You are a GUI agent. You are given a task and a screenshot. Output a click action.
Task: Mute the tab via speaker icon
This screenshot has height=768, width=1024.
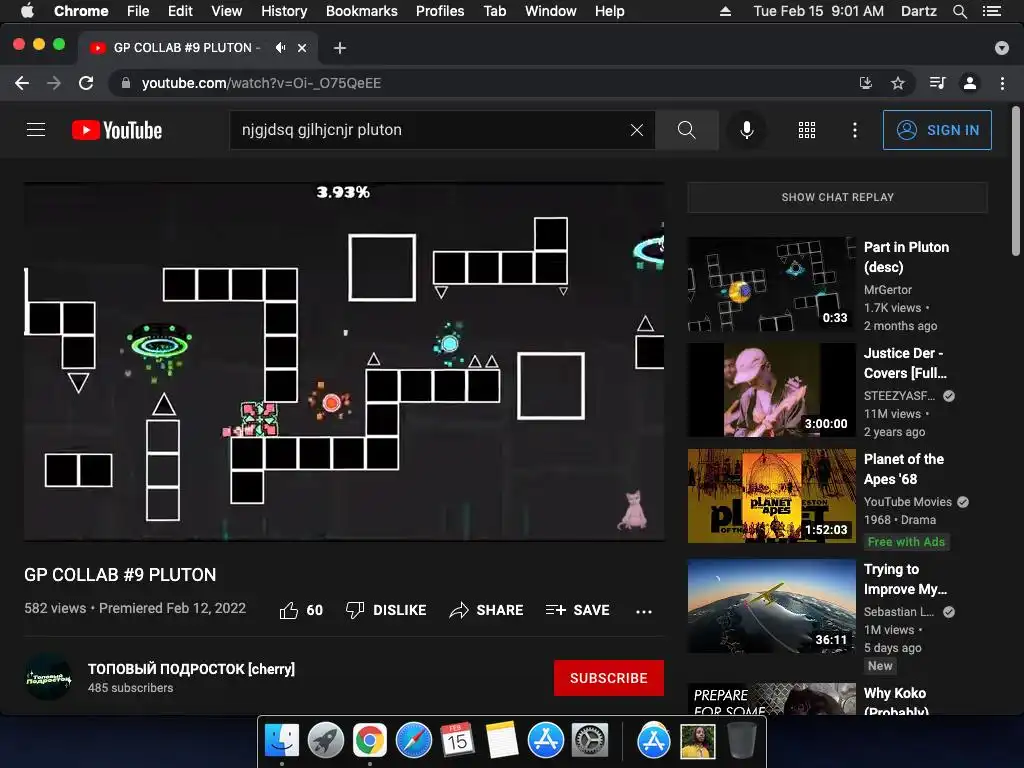tap(280, 48)
